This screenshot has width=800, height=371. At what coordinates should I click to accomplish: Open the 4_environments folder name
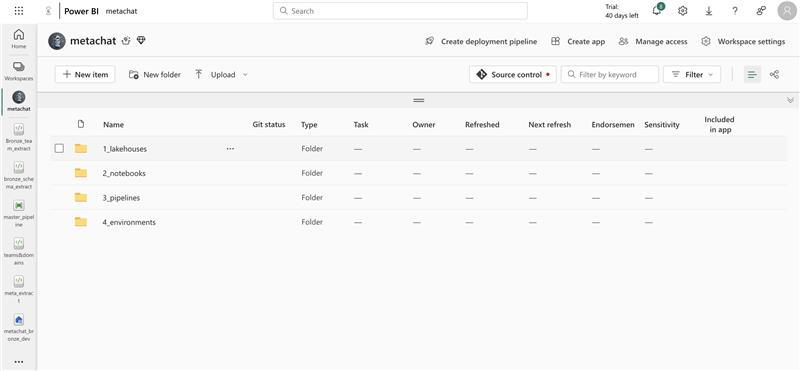129,222
